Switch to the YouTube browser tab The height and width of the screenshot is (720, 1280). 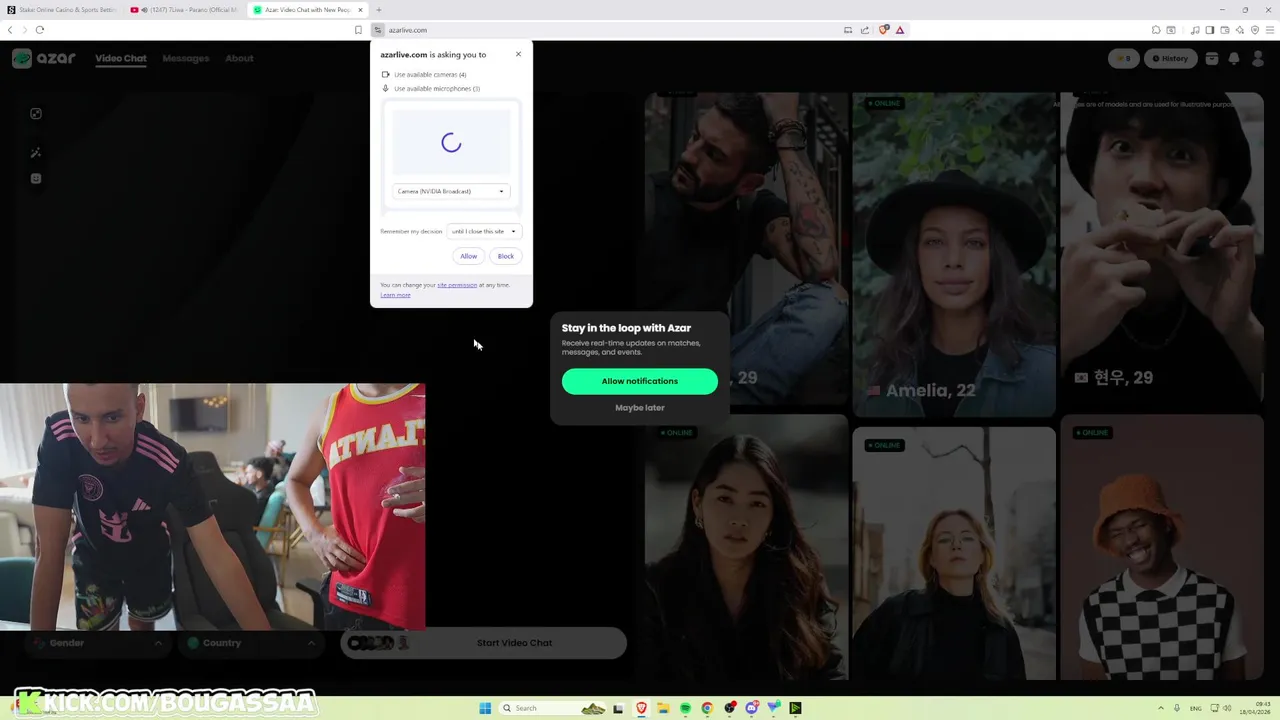coord(186,10)
